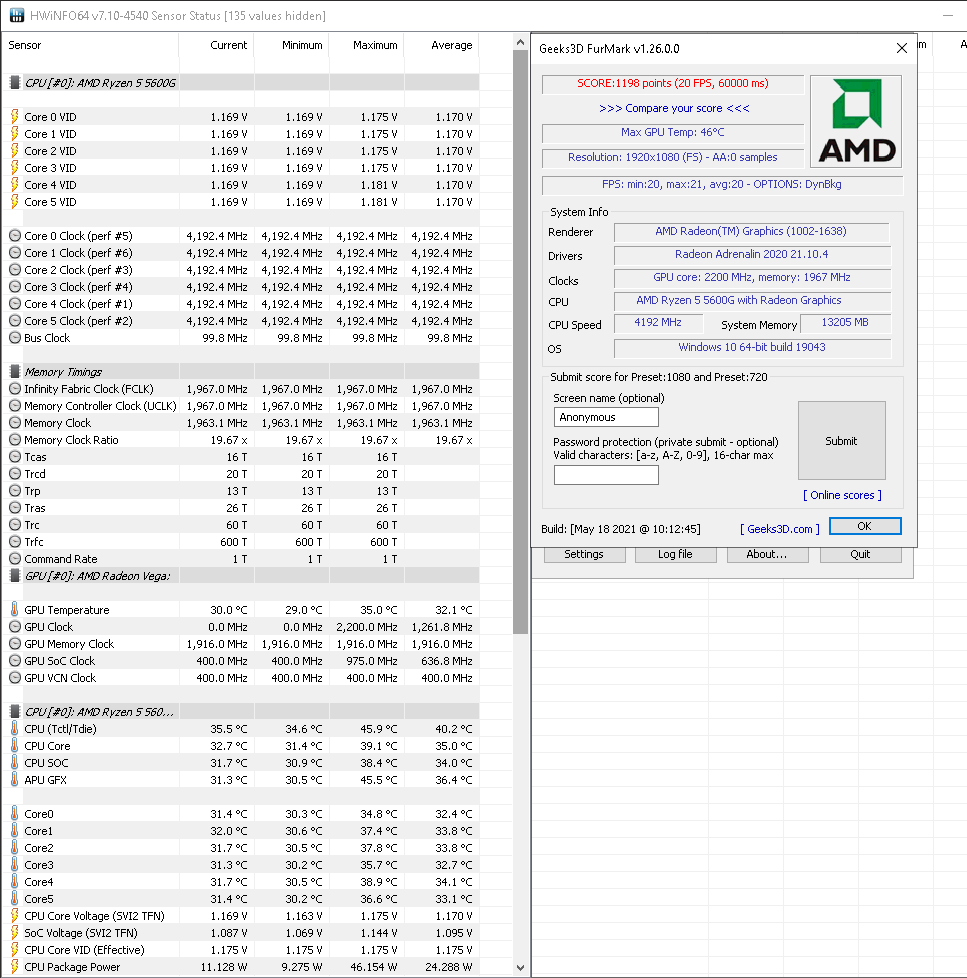The width and height of the screenshot is (967, 978).
Task: Click the sensor list vertical scrollbar thumb
Action: 520,342
